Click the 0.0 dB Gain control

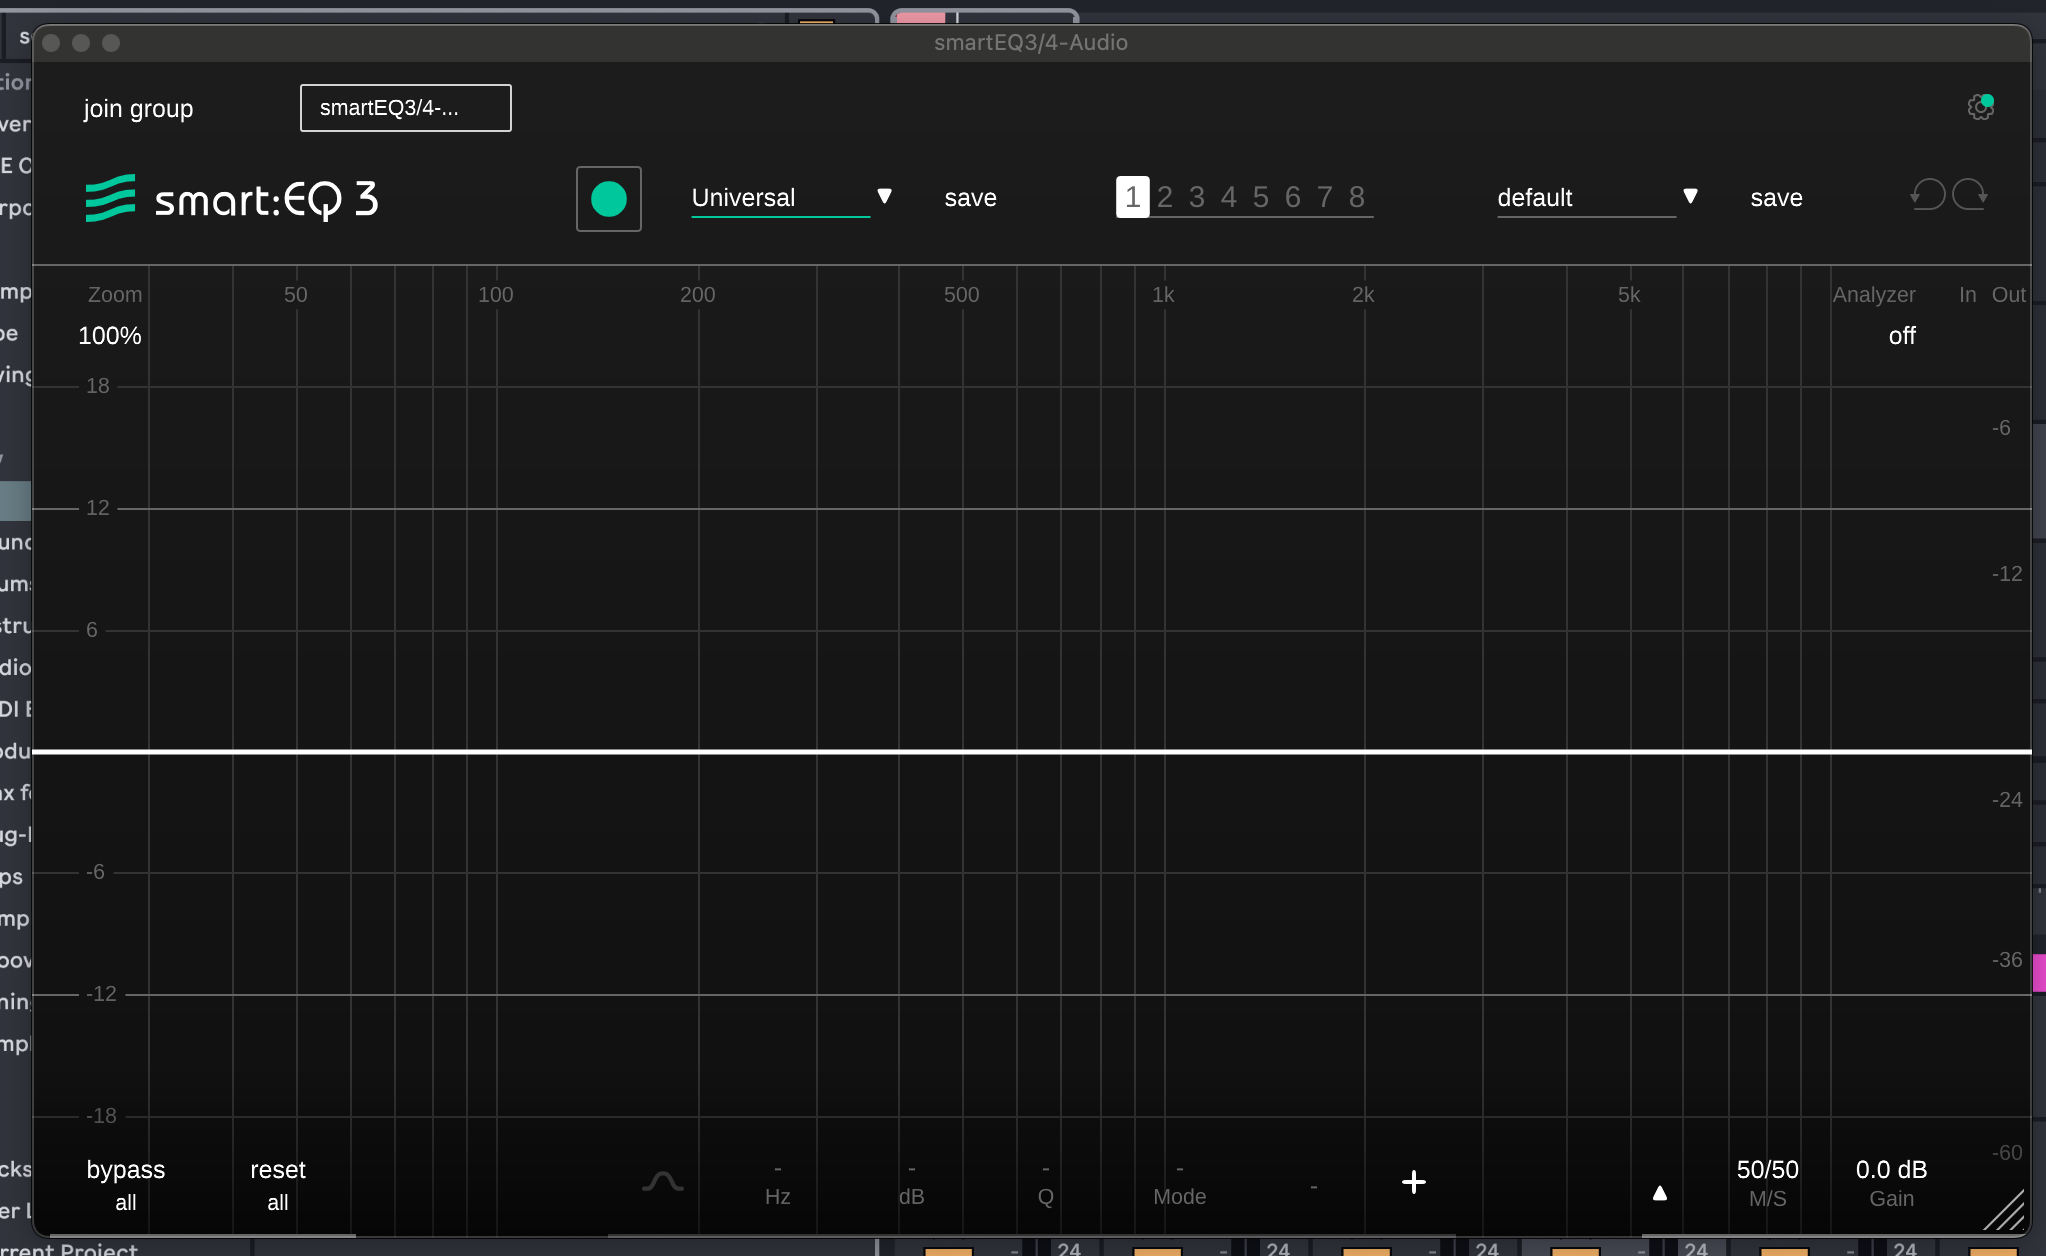tap(1890, 1171)
